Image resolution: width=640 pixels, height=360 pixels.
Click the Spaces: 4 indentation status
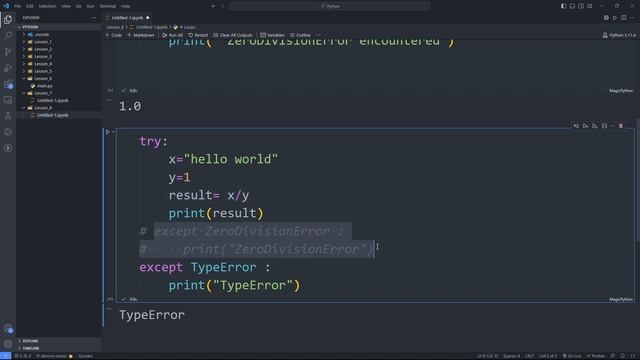pos(511,356)
